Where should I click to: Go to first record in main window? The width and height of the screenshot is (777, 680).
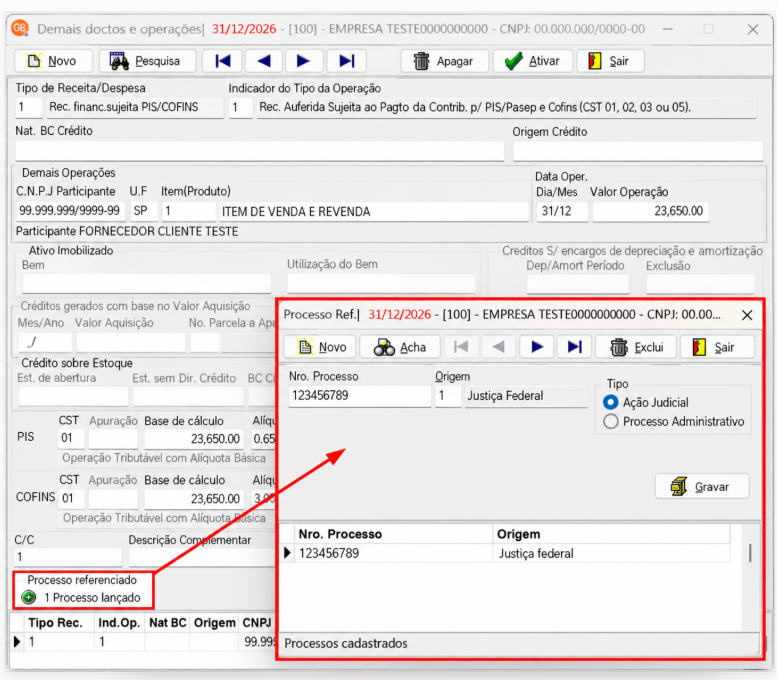(222, 61)
